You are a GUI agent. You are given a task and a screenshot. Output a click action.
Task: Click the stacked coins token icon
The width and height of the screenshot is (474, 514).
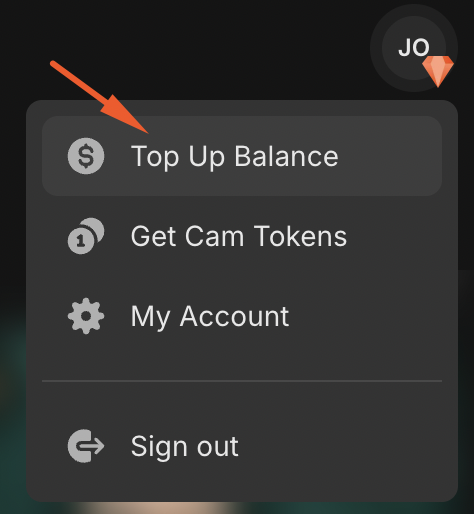pos(86,236)
